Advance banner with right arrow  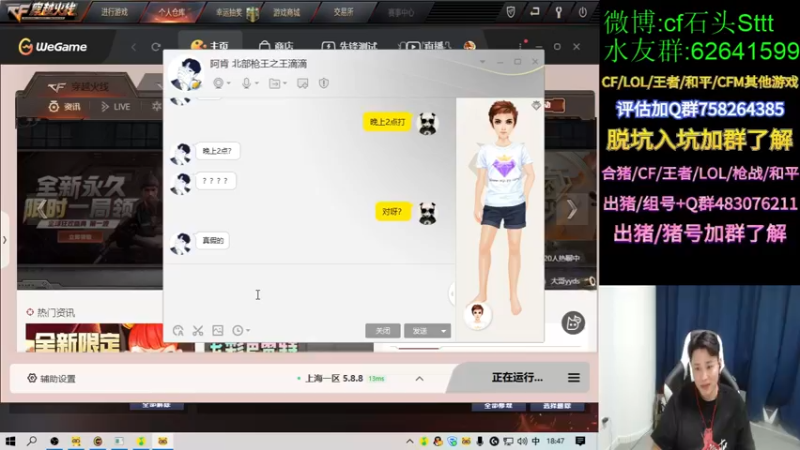click(571, 209)
